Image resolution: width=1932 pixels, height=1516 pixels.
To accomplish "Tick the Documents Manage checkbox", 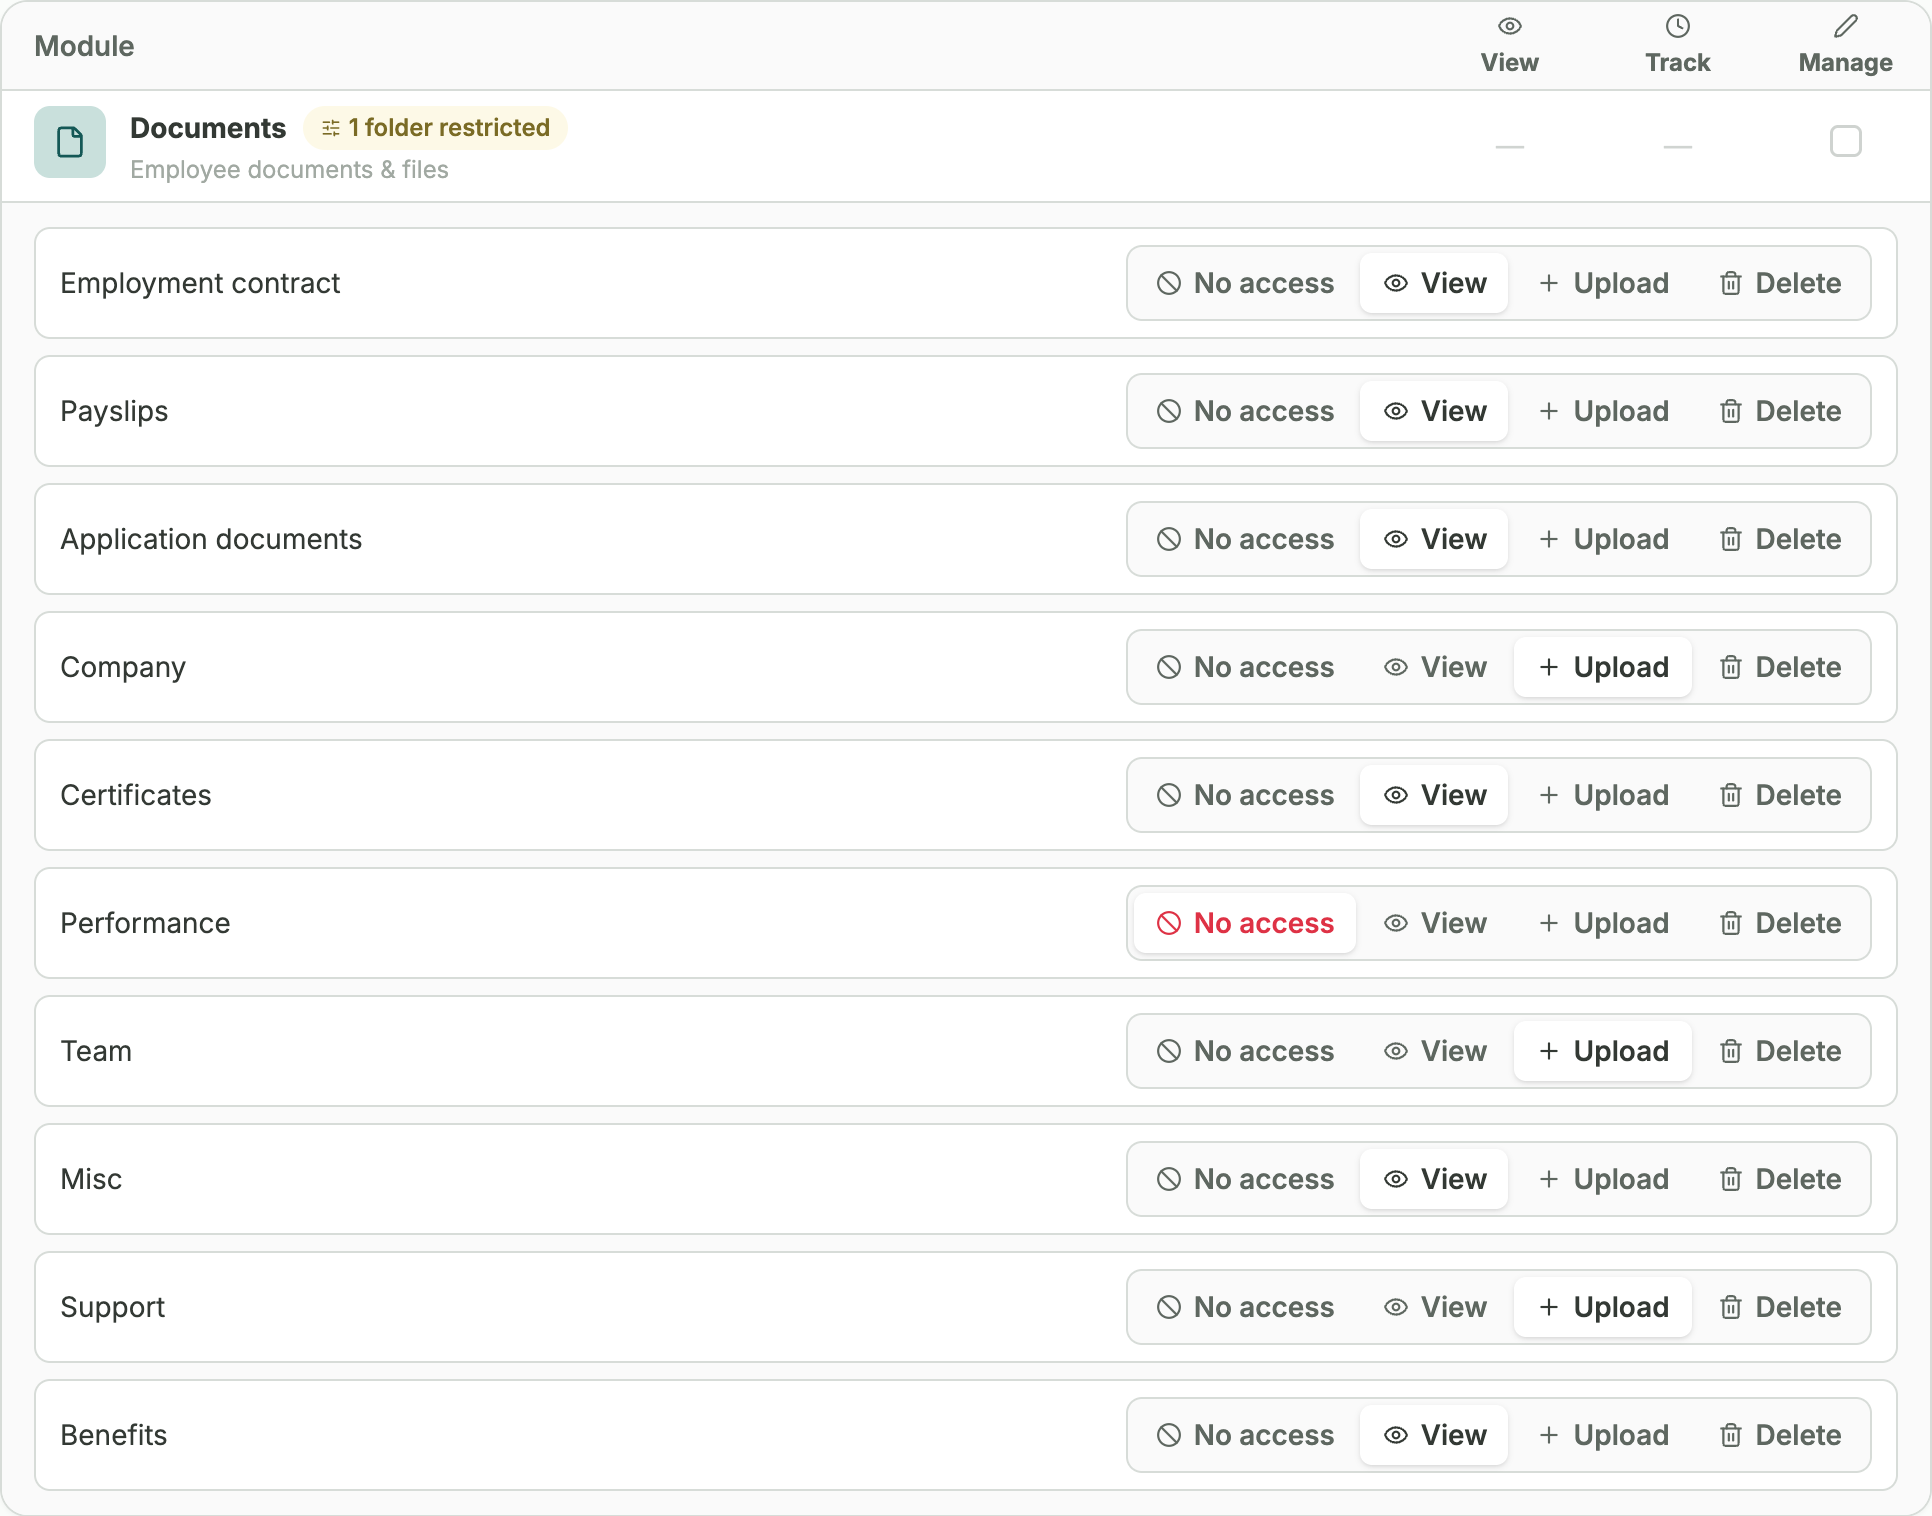I will [1845, 142].
